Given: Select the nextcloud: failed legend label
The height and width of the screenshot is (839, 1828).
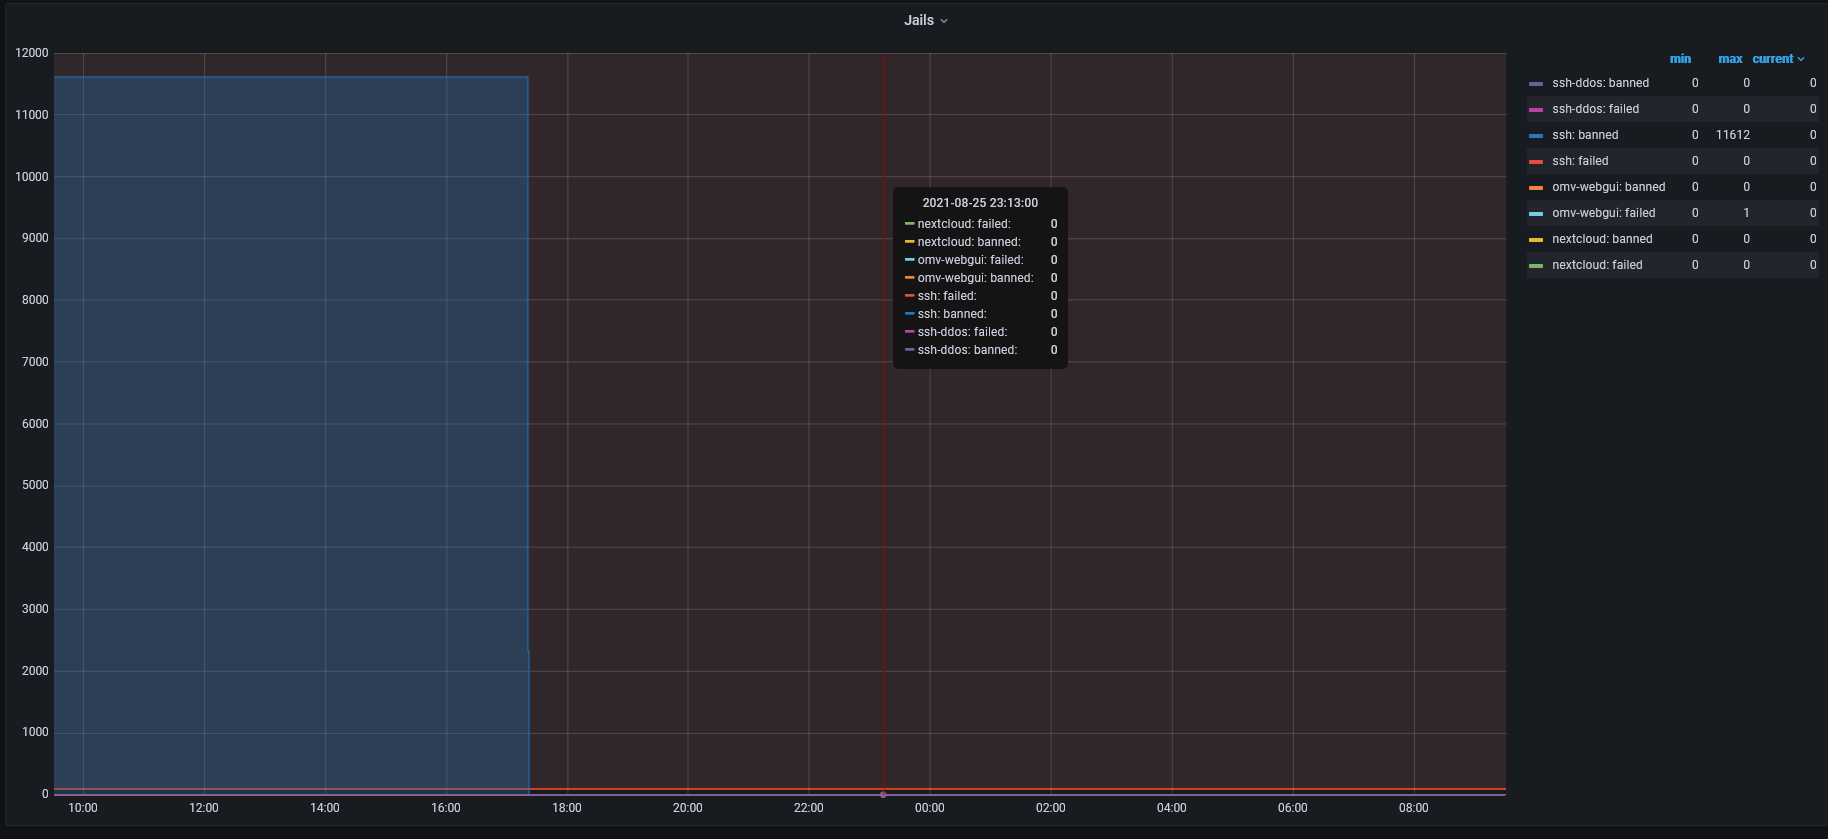Looking at the screenshot, I should tap(1597, 265).
